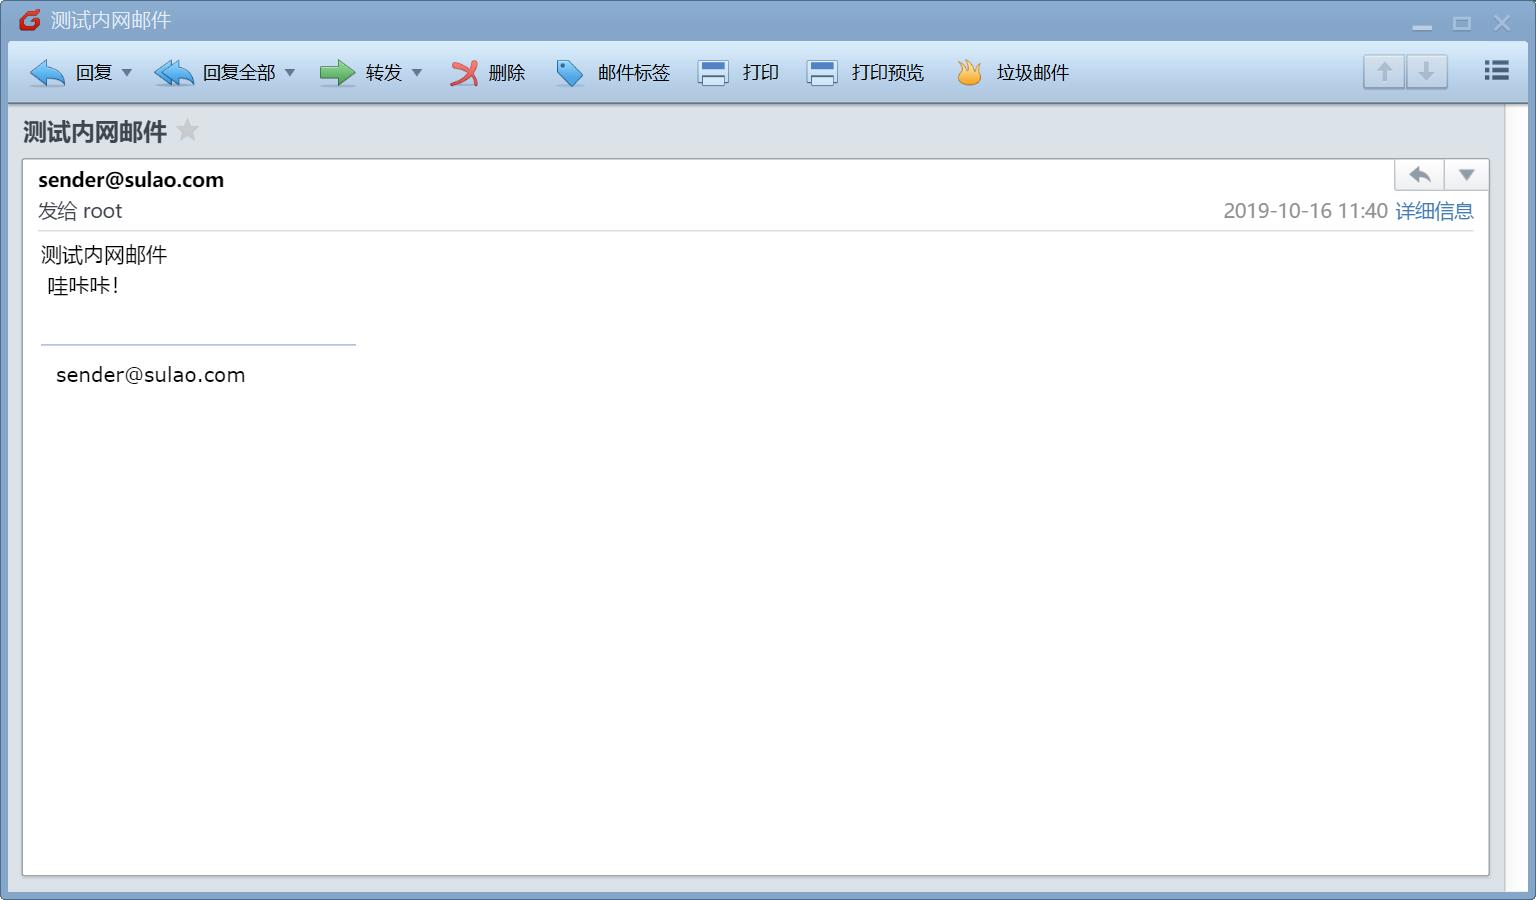The height and width of the screenshot is (900, 1536).
Task: Click the date 2019-10-16 11:40
Action: 1305,211
